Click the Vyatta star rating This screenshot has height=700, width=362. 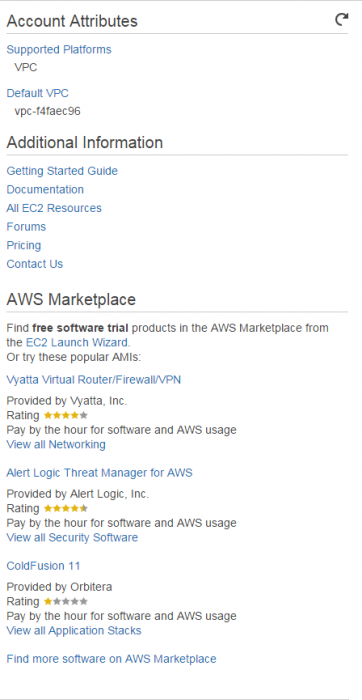[66, 415]
